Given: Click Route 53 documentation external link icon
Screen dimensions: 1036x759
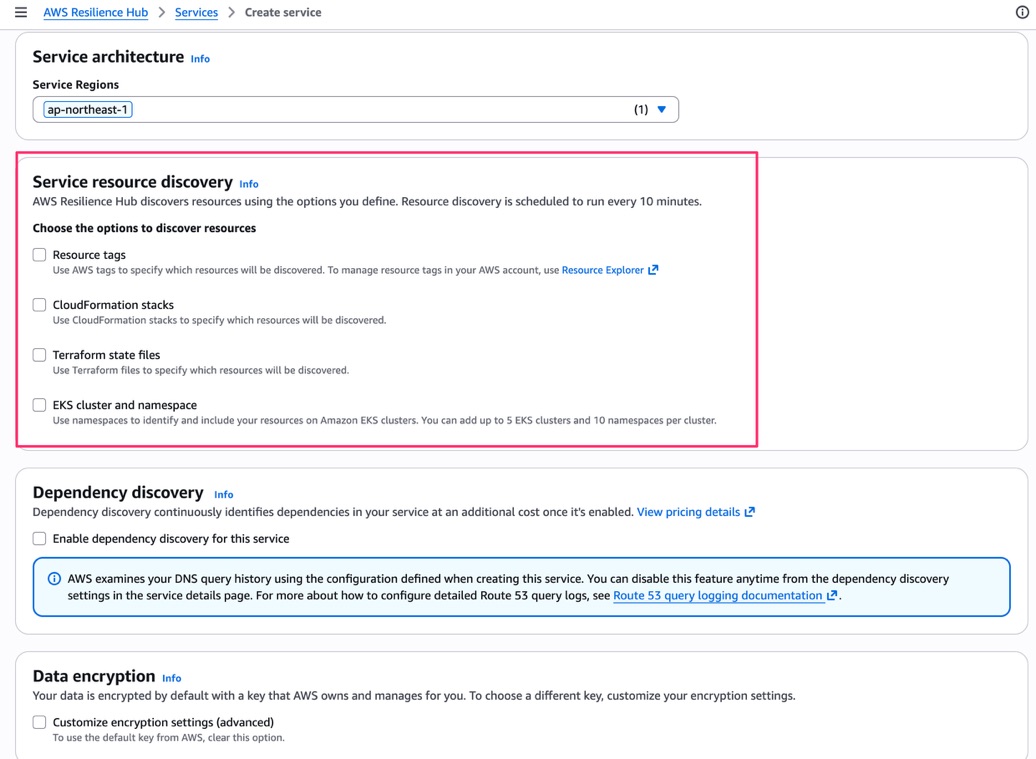Looking at the screenshot, I should click(x=832, y=595).
